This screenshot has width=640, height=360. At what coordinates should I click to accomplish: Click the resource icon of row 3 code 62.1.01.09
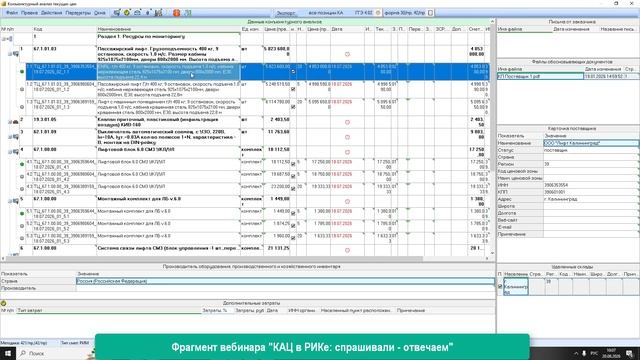pos(16,137)
